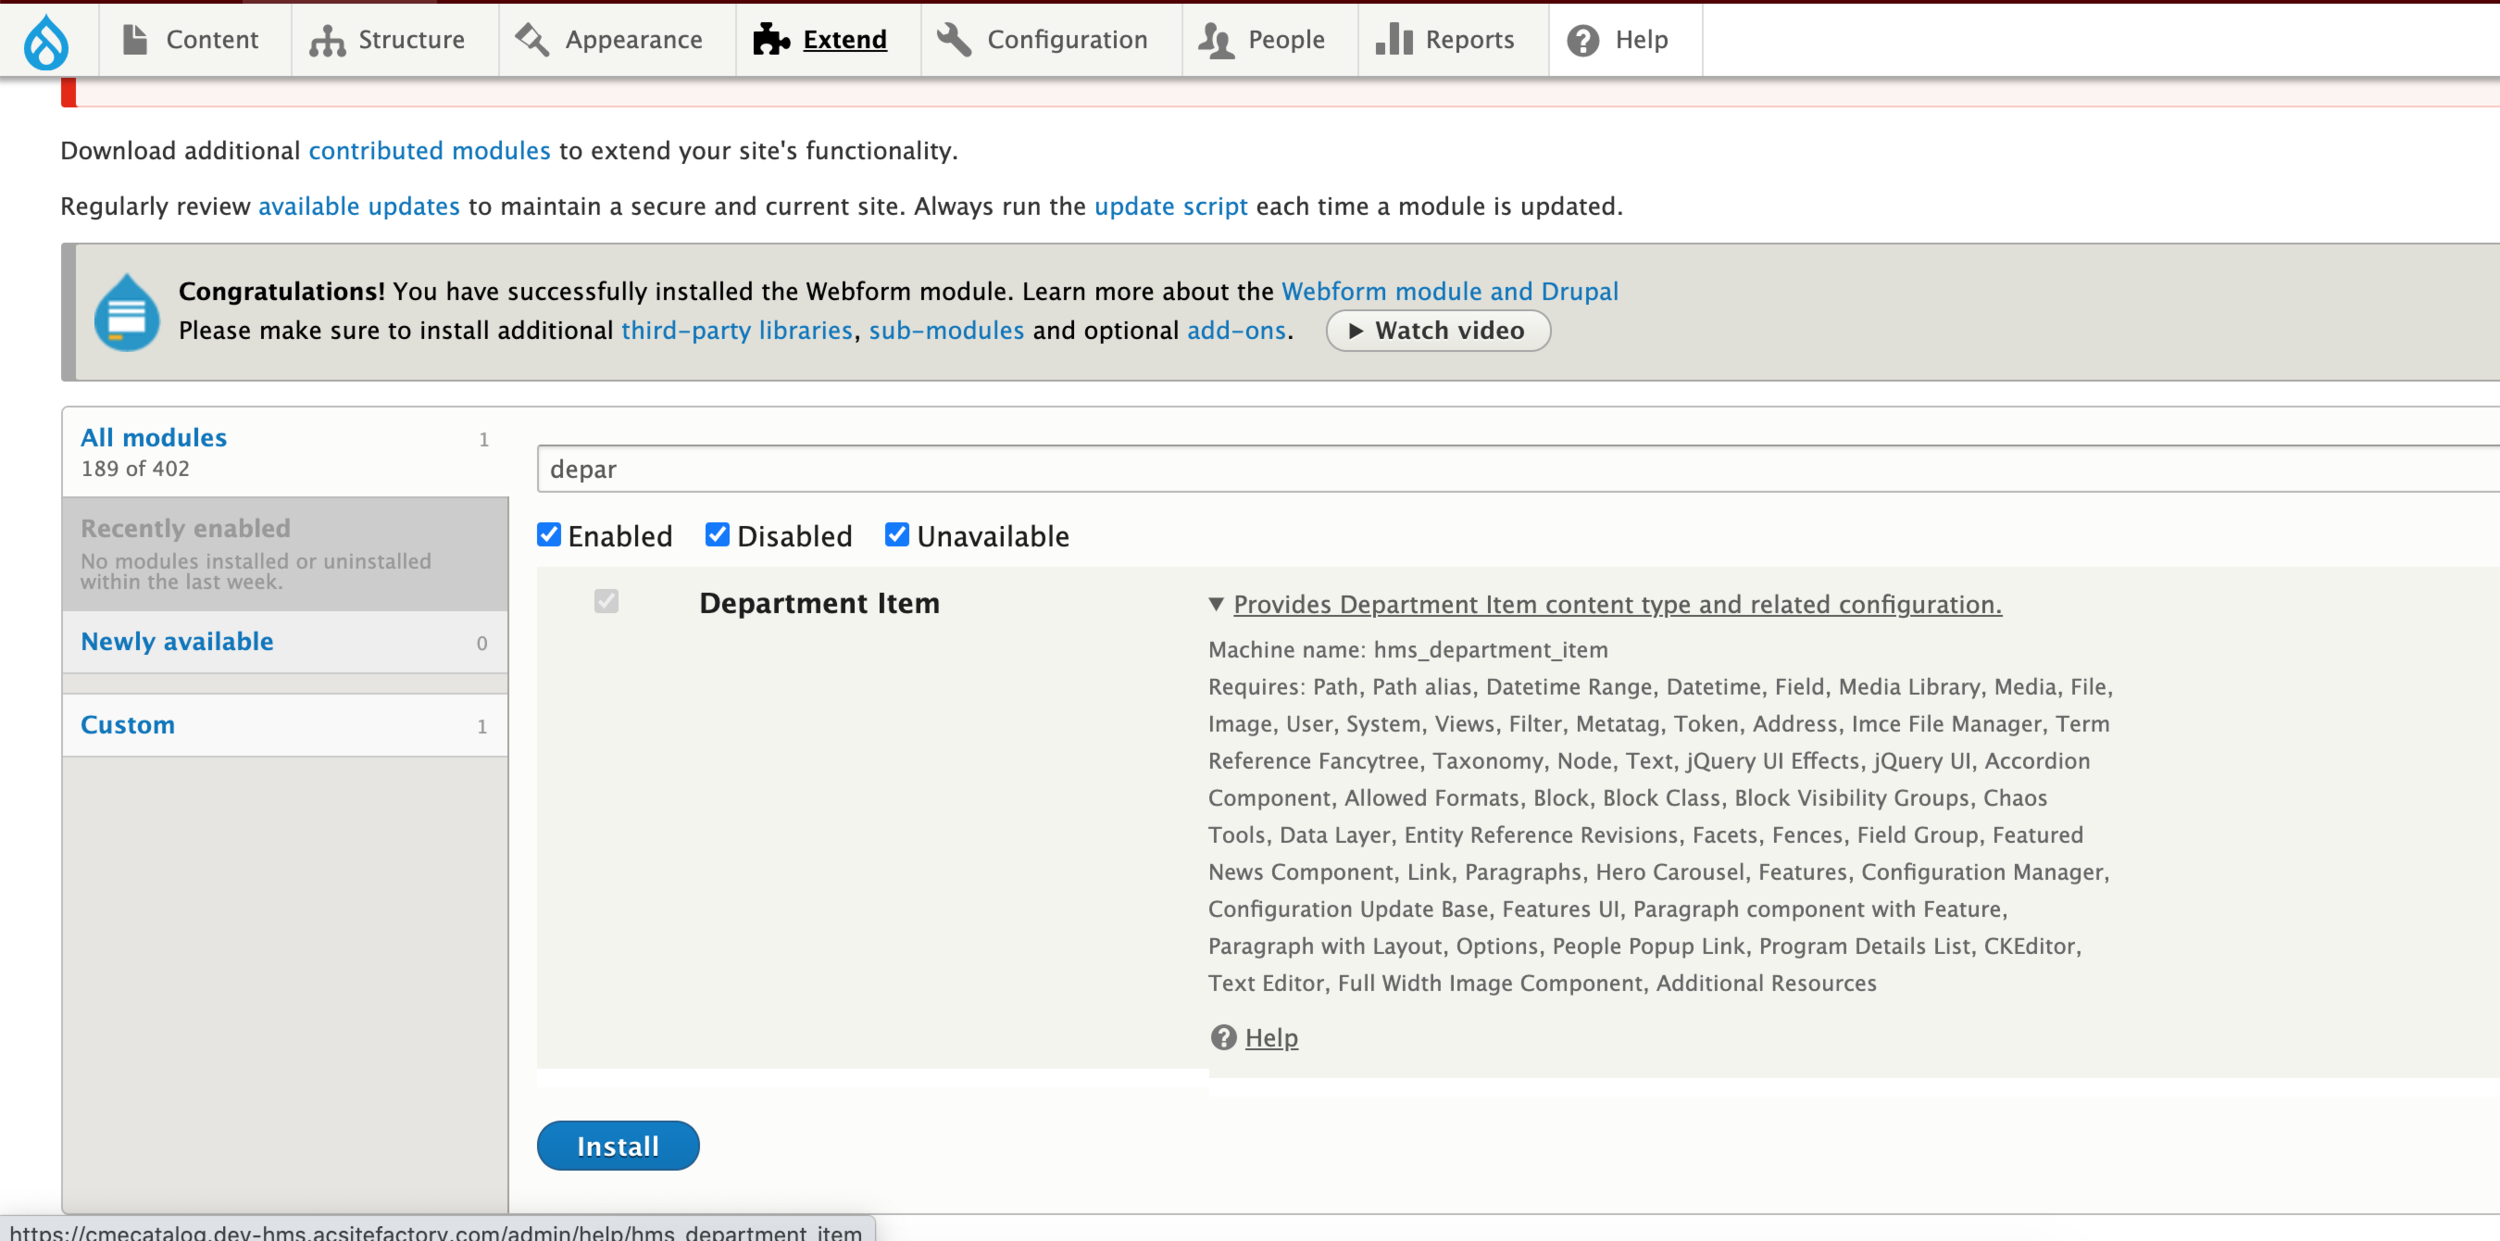Expand the Custom modules group
Screen dimensions: 2500x1241
point(128,725)
